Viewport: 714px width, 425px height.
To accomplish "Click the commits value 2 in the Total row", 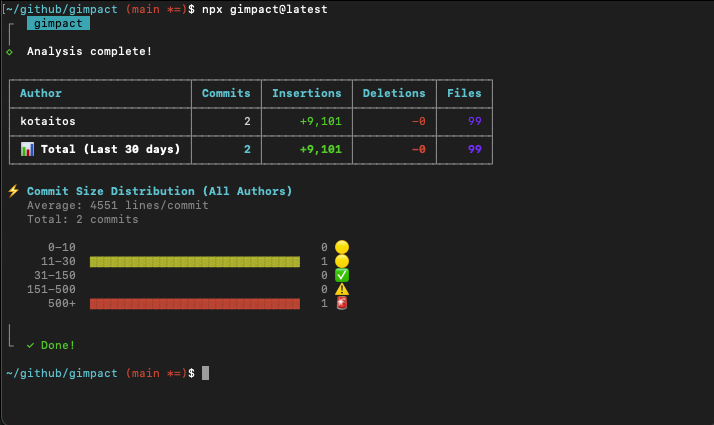I will (247, 149).
